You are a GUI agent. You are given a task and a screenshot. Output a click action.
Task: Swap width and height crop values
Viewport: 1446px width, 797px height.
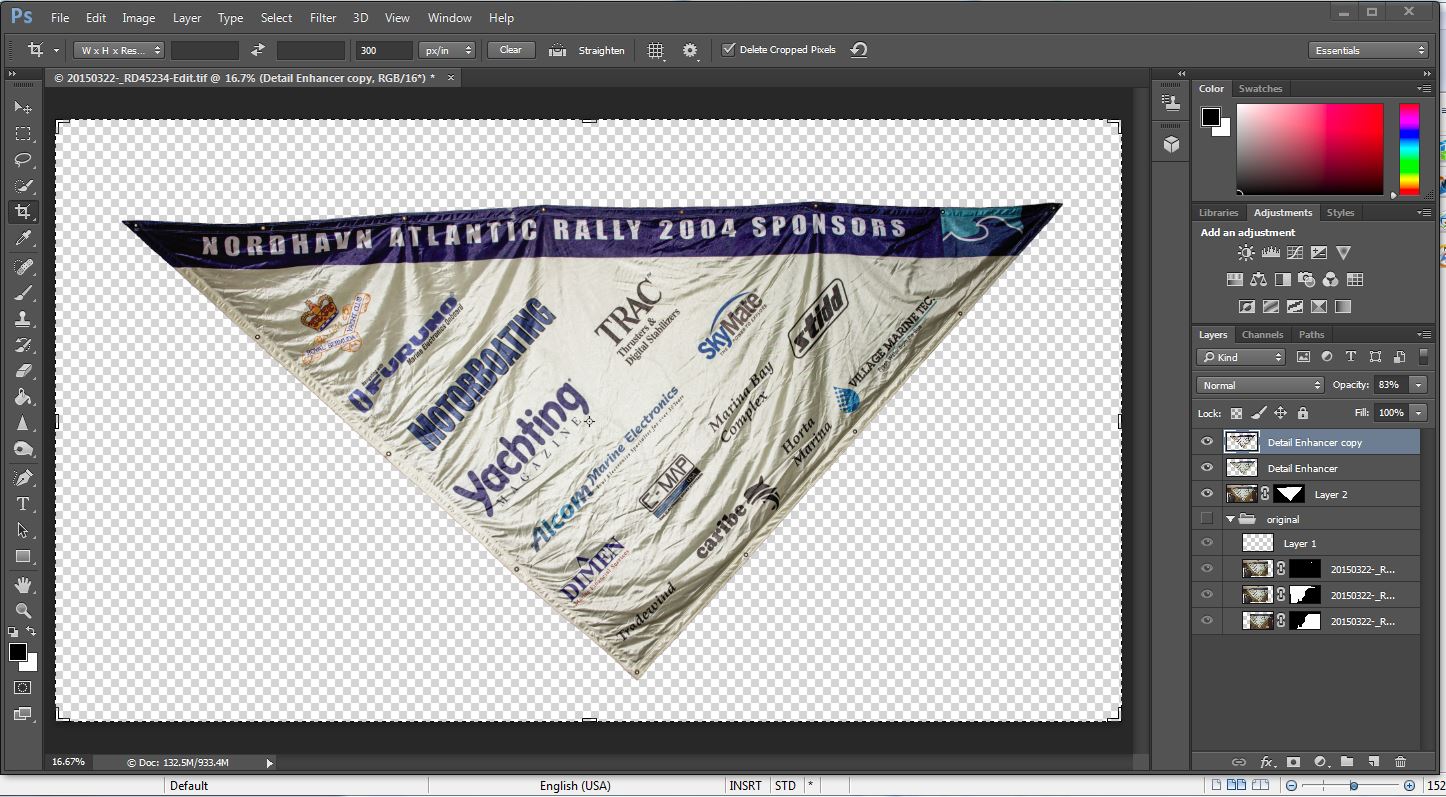[258, 50]
